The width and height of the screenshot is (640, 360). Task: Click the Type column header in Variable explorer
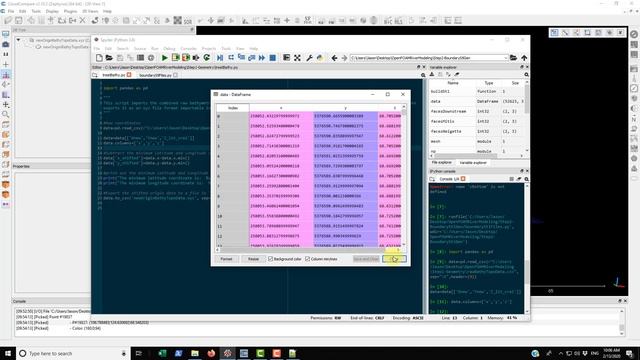(488, 83)
